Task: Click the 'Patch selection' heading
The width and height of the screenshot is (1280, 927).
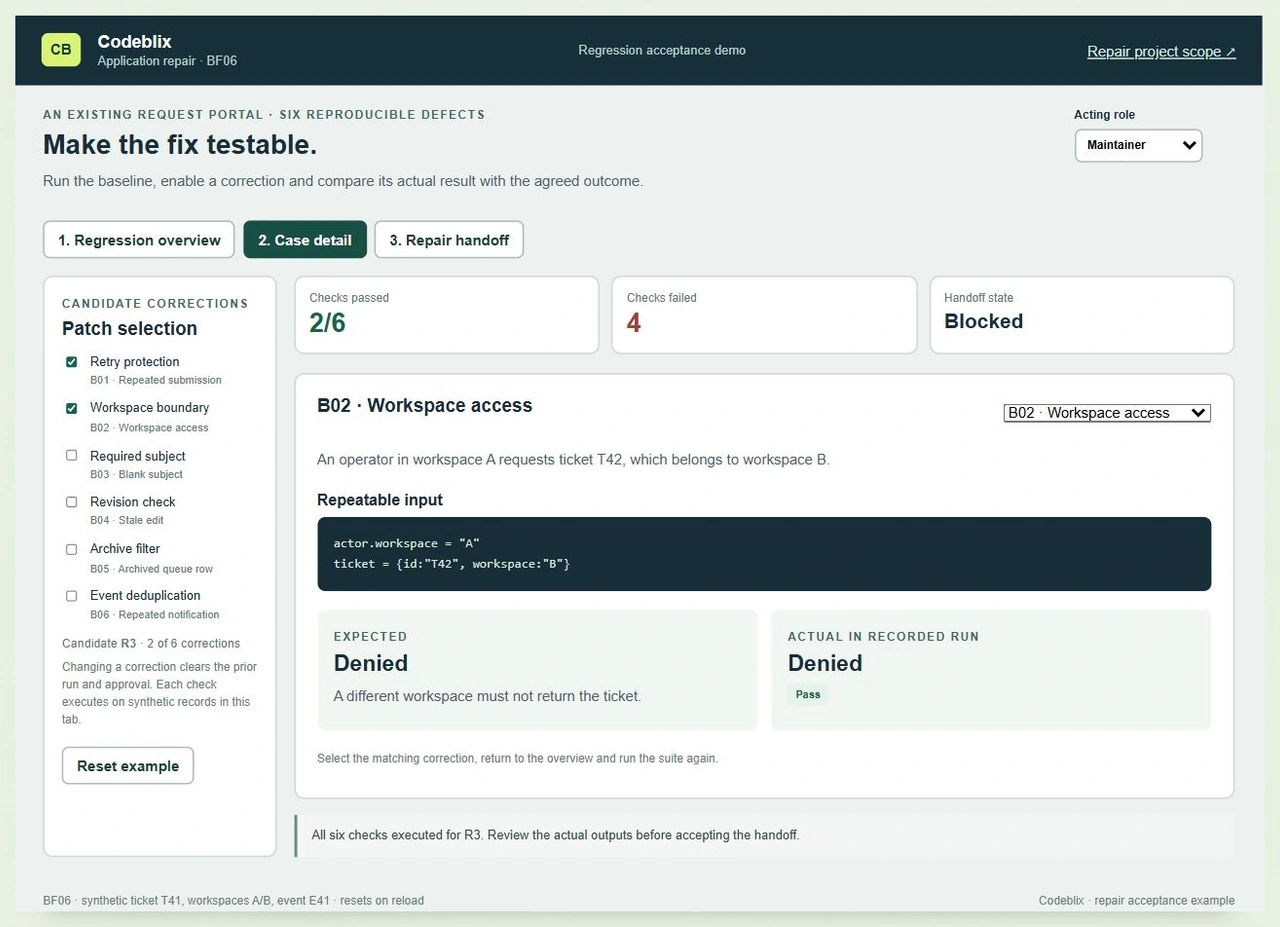Action: coord(130,328)
